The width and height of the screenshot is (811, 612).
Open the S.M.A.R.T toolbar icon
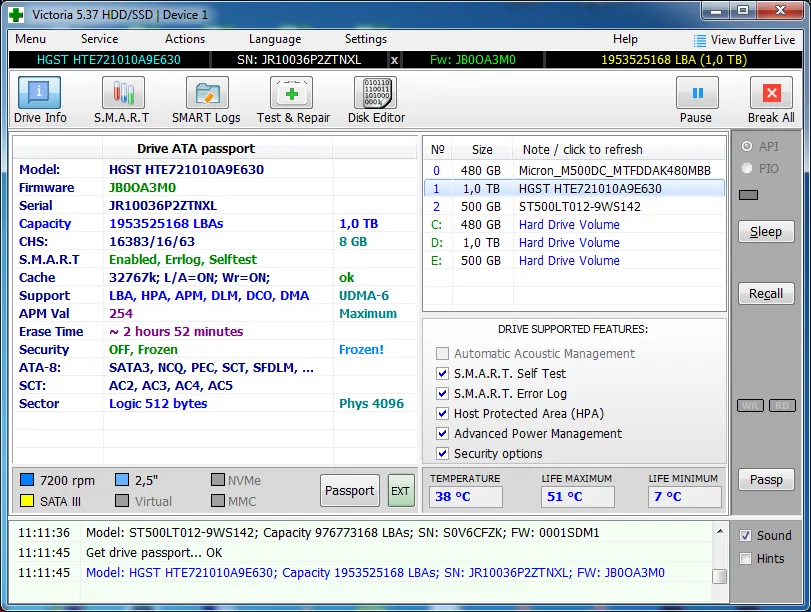click(122, 100)
